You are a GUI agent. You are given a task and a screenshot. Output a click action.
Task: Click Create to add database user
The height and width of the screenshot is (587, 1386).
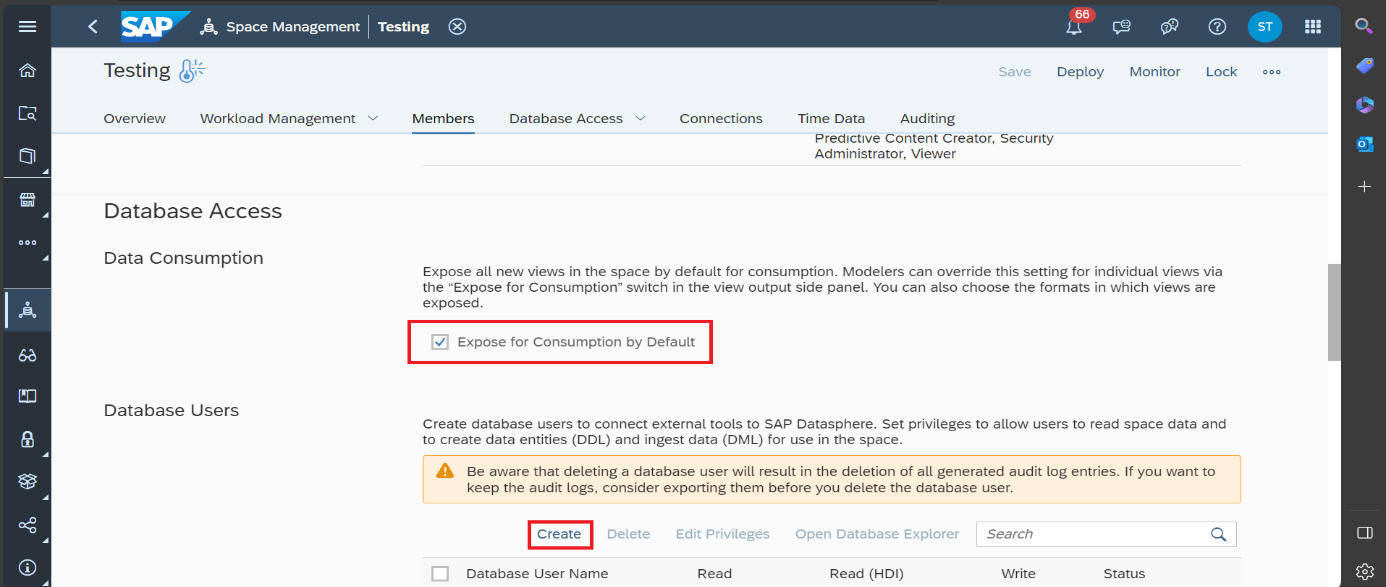[559, 534]
